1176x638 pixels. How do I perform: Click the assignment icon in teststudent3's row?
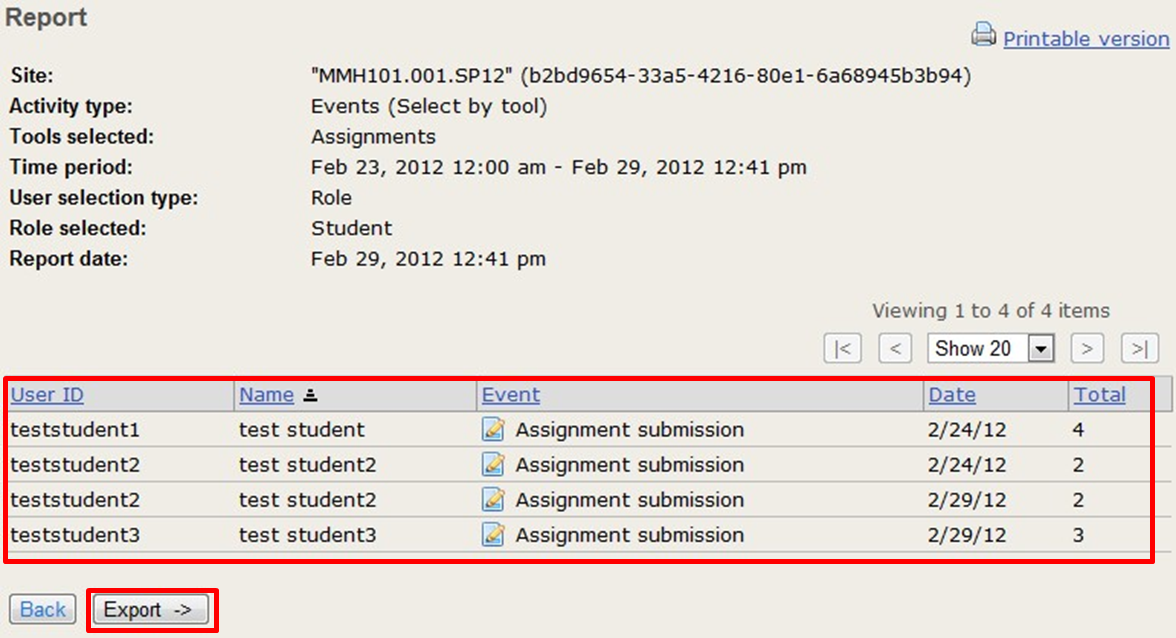[x=493, y=535]
